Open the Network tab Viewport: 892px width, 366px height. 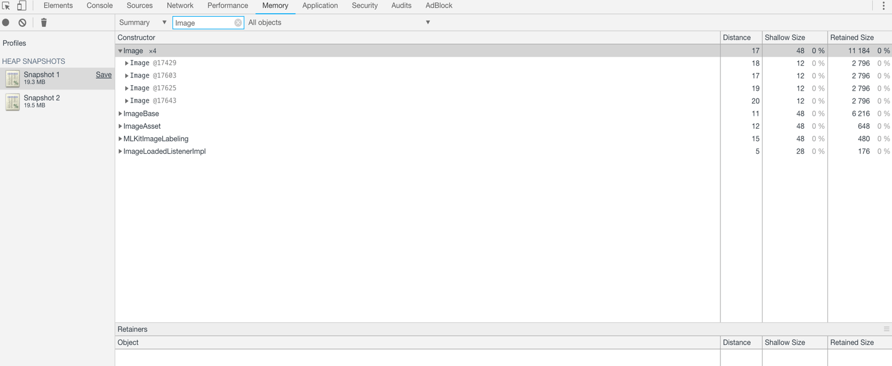point(180,6)
